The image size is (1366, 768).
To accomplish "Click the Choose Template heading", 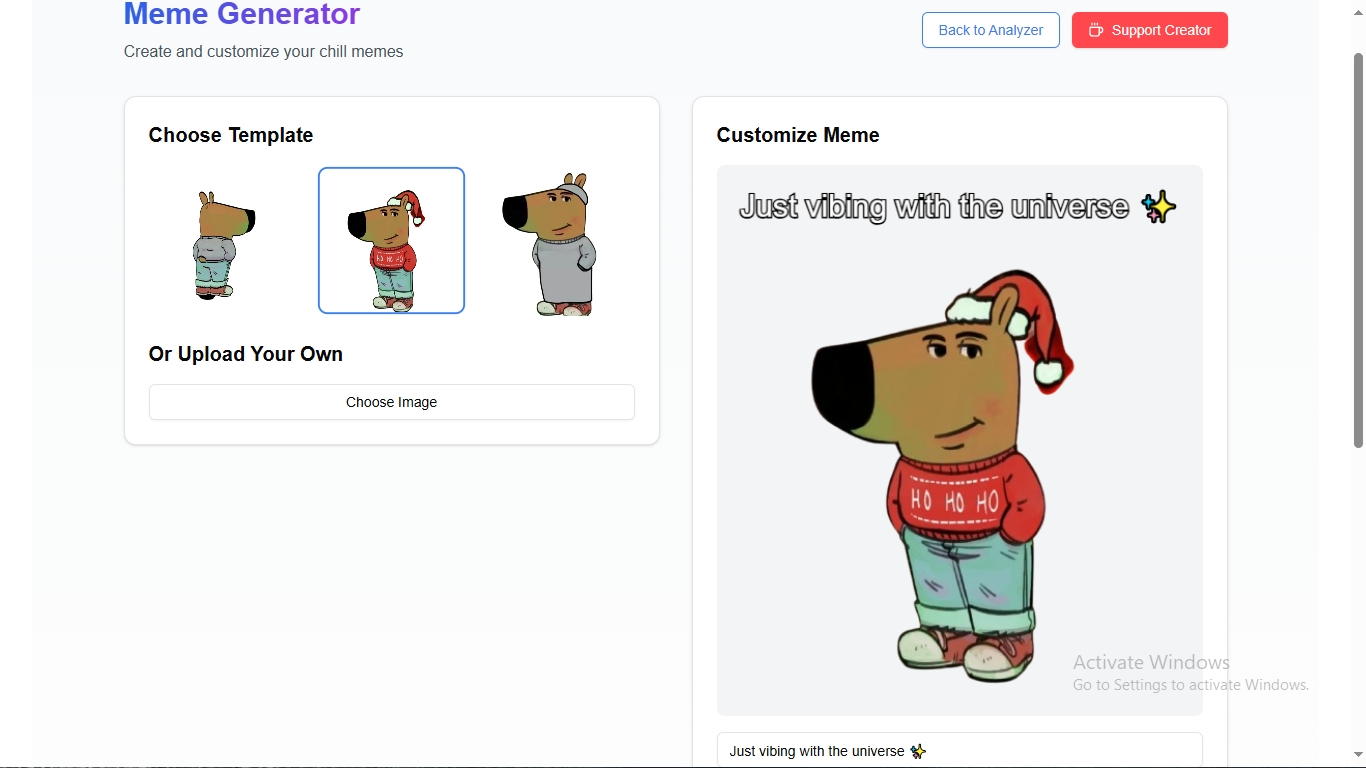I will pos(231,135).
